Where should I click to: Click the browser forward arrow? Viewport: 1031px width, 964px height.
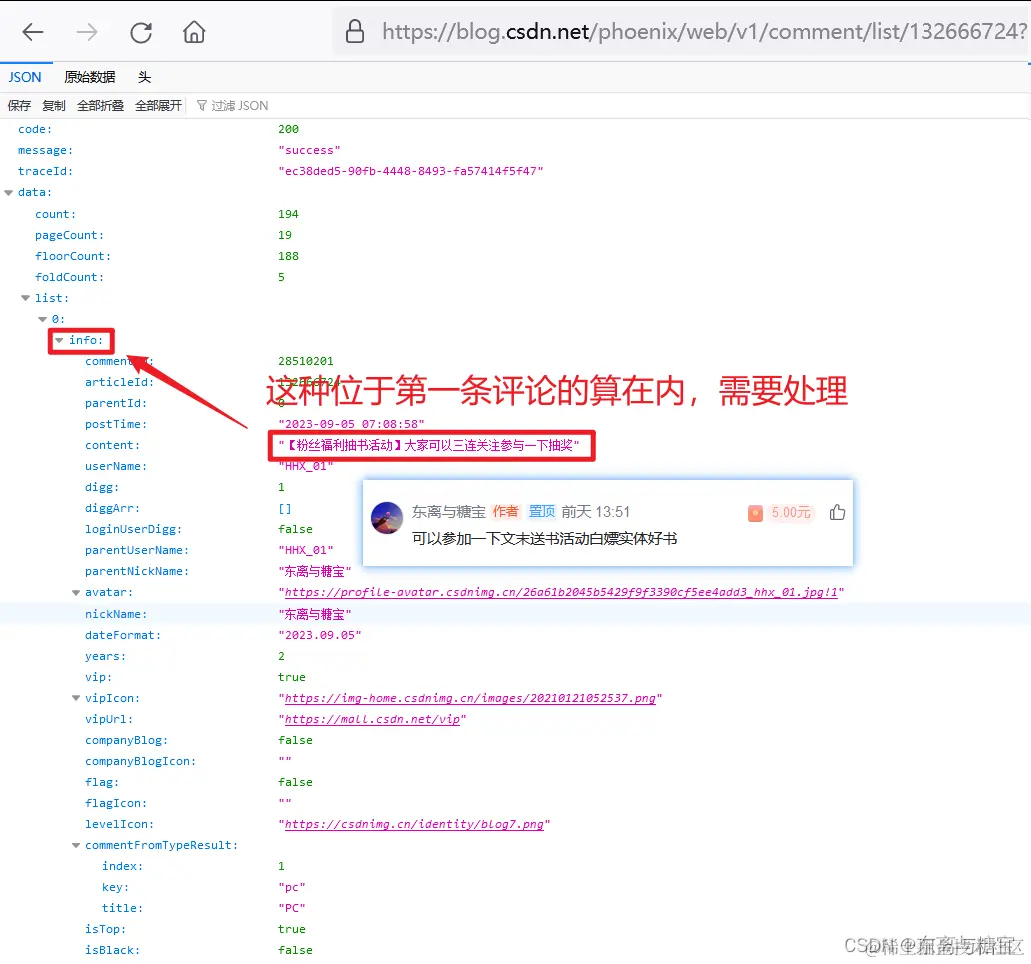click(86, 31)
